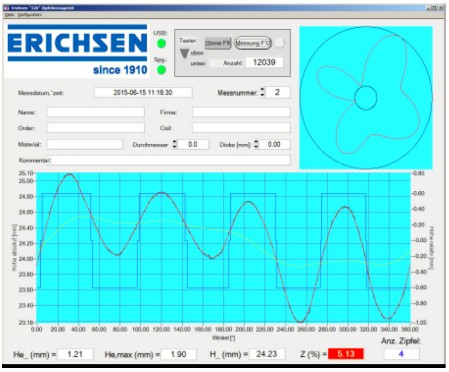
Task: Click the Dicke [mm] stepper arrows
Action: tap(256, 144)
